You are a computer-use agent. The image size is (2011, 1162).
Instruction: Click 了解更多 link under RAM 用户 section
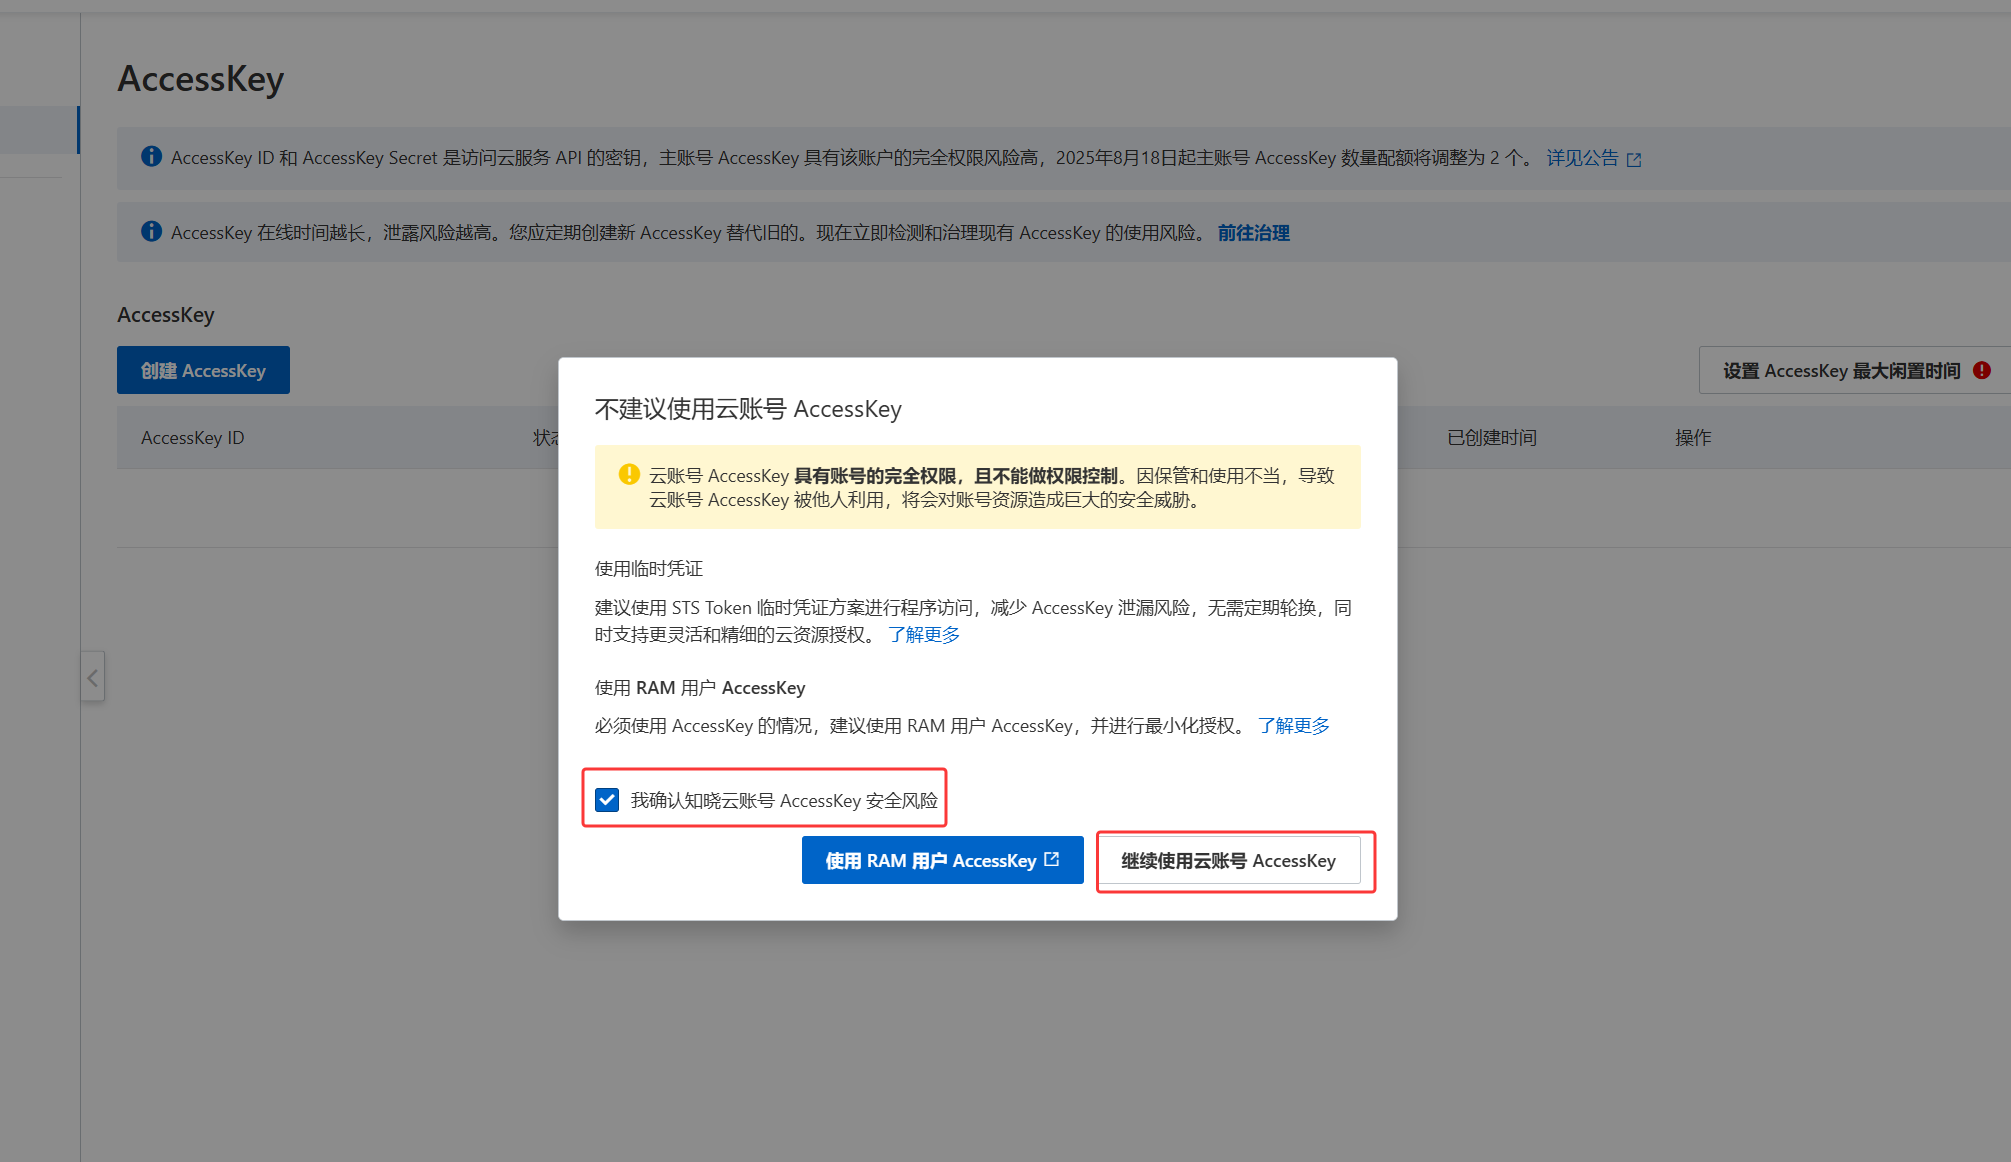(x=1294, y=725)
